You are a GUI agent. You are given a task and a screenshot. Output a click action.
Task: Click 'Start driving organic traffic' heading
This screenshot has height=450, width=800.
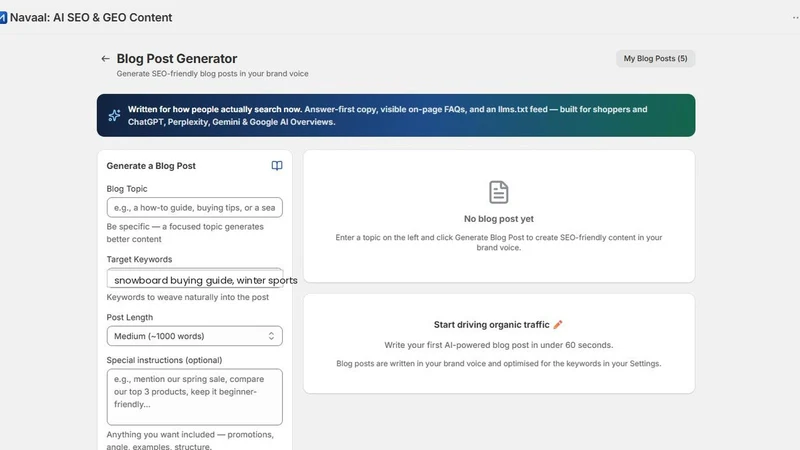click(x=491, y=324)
